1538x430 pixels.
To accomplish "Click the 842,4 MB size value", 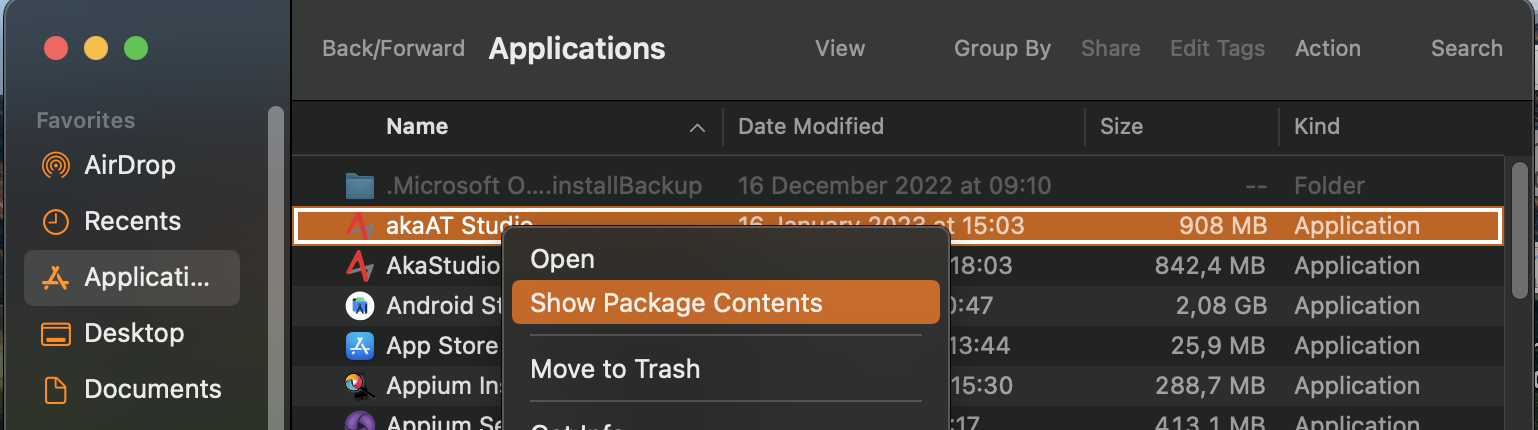I will pos(1210,266).
